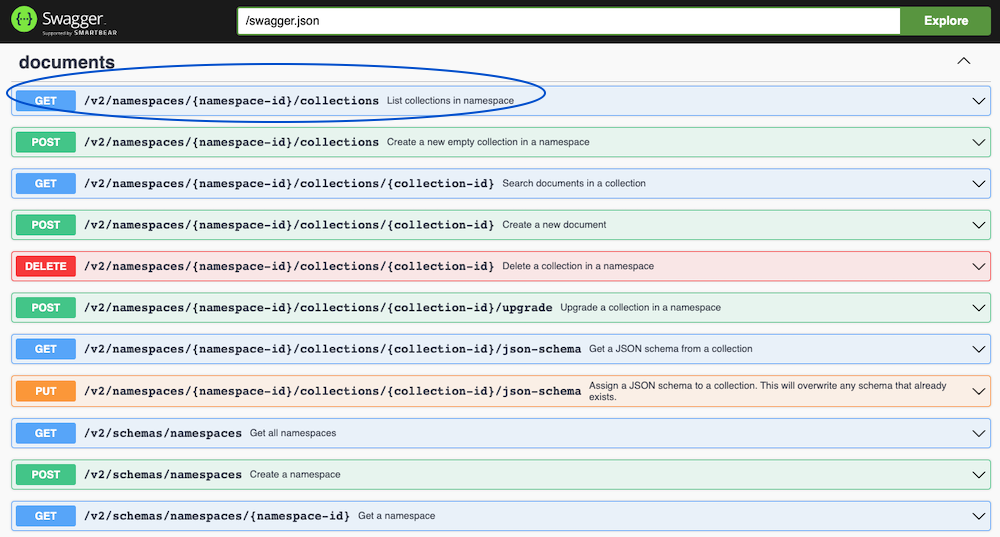This screenshot has width=1000, height=537.
Task: Click GET badge for Get all namespaces
Action: coord(46,434)
